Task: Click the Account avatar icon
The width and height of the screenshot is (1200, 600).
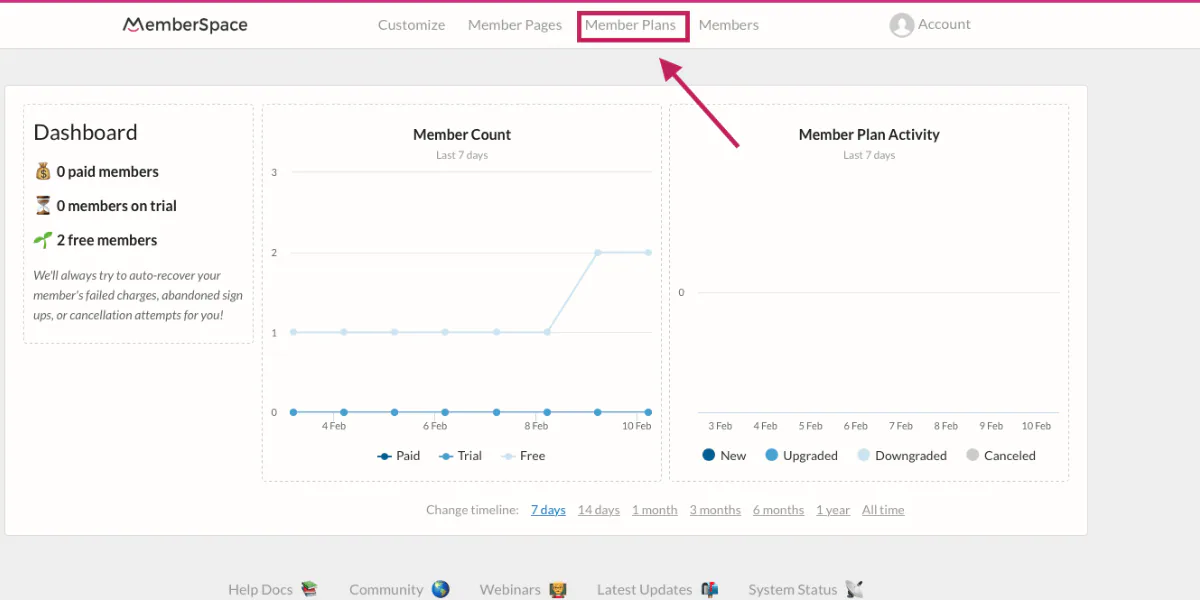Action: click(902, 25)
